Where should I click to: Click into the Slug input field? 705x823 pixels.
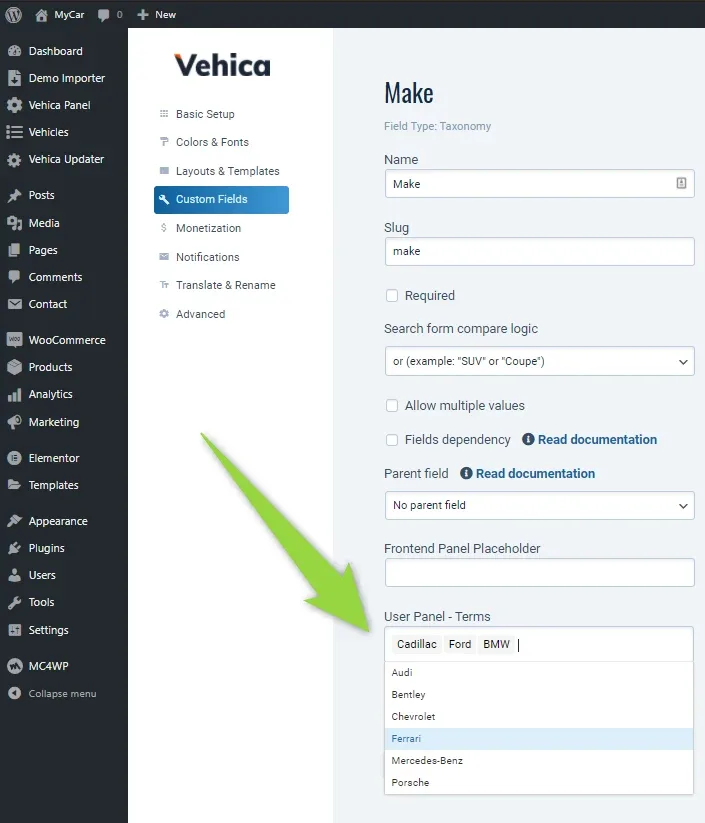pos(540,251)
